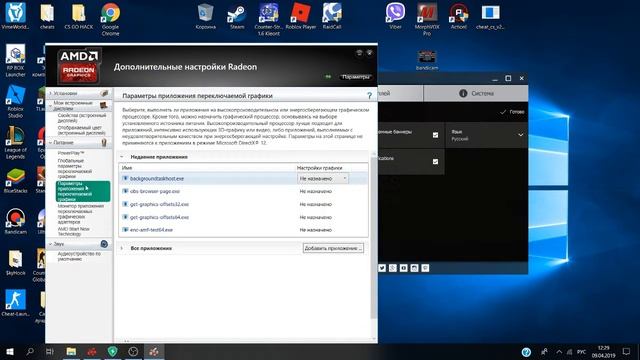
Task: Click the РУС language indicator
Action: [x=582, y=352]
